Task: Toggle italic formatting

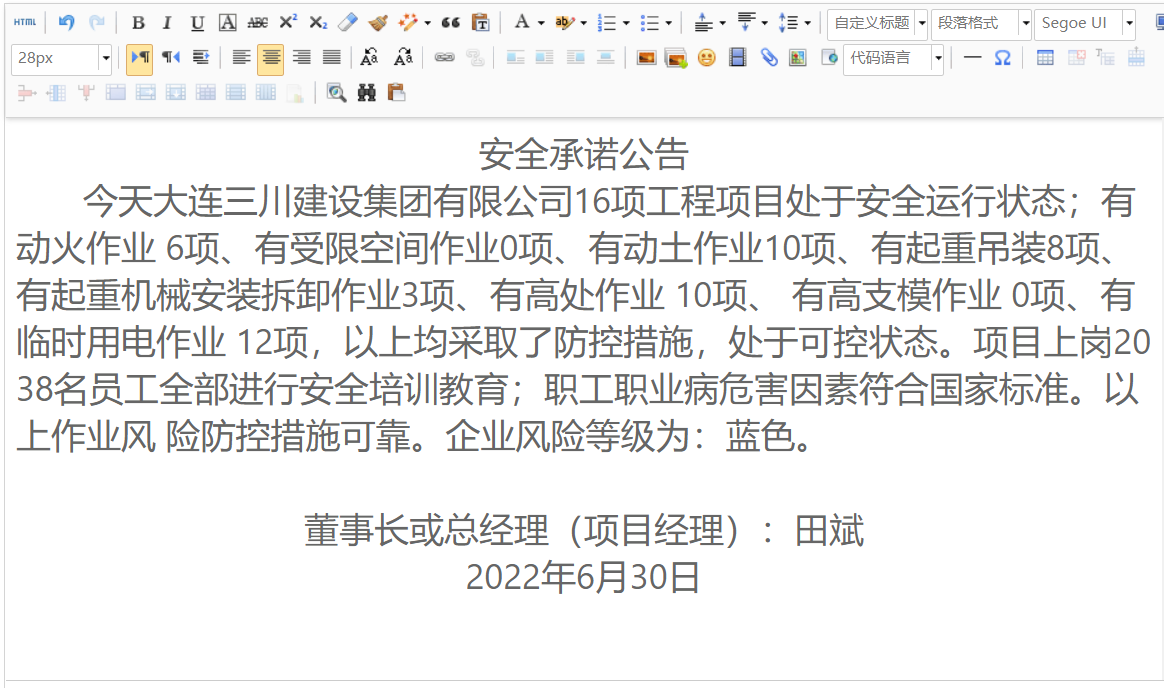Action: click(167, 23)
